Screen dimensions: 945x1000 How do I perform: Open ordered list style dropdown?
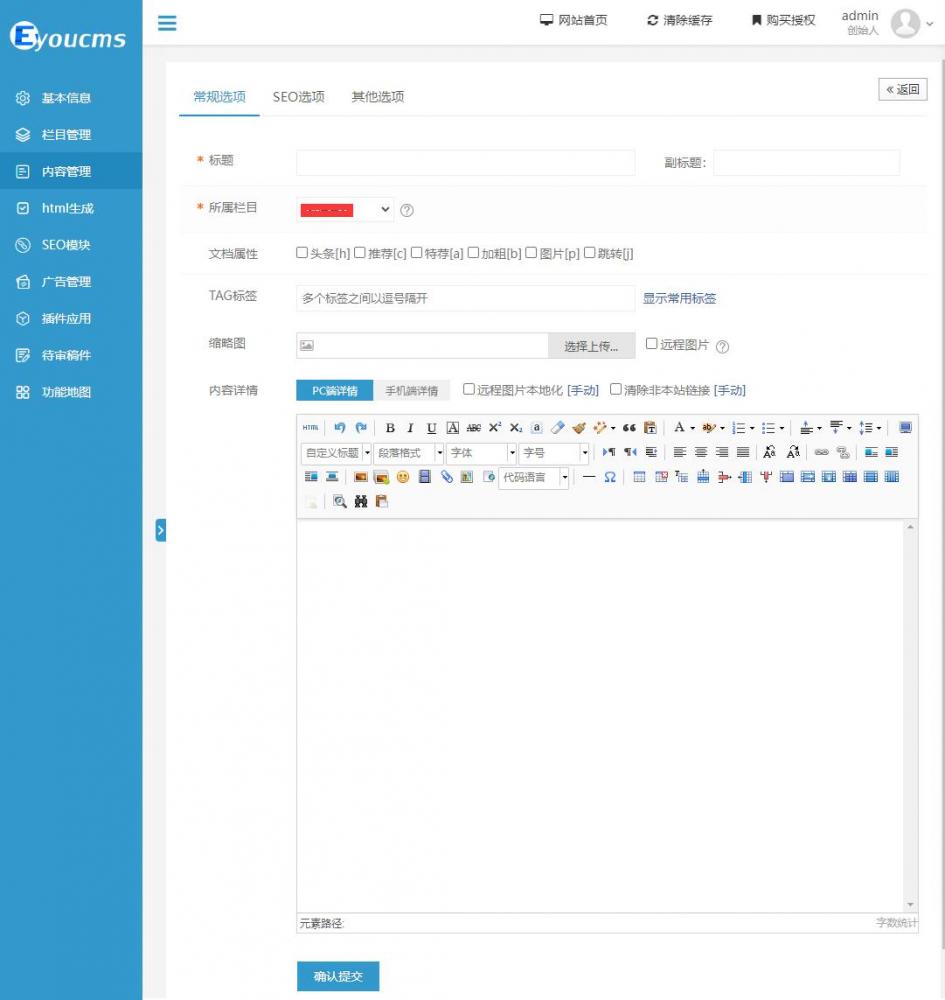coord(752,428)
